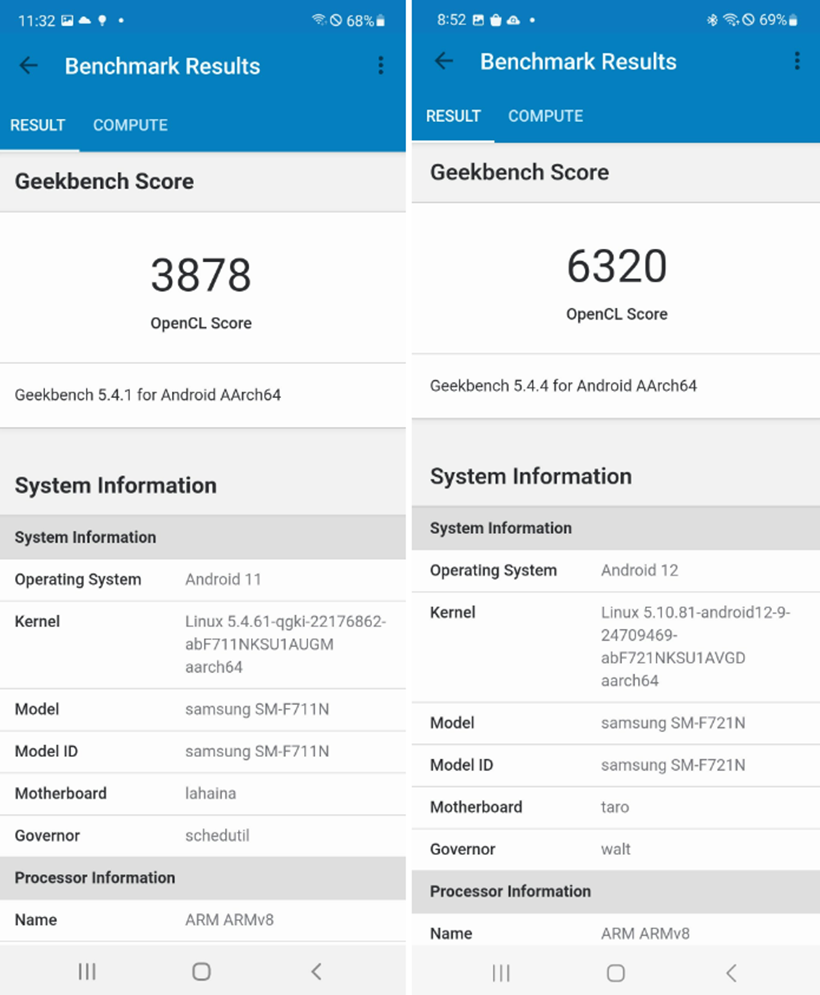Viewport: 820px width, 995px height.
Task: Tap back arrow on the left phone screen
Action: (29, 65)
